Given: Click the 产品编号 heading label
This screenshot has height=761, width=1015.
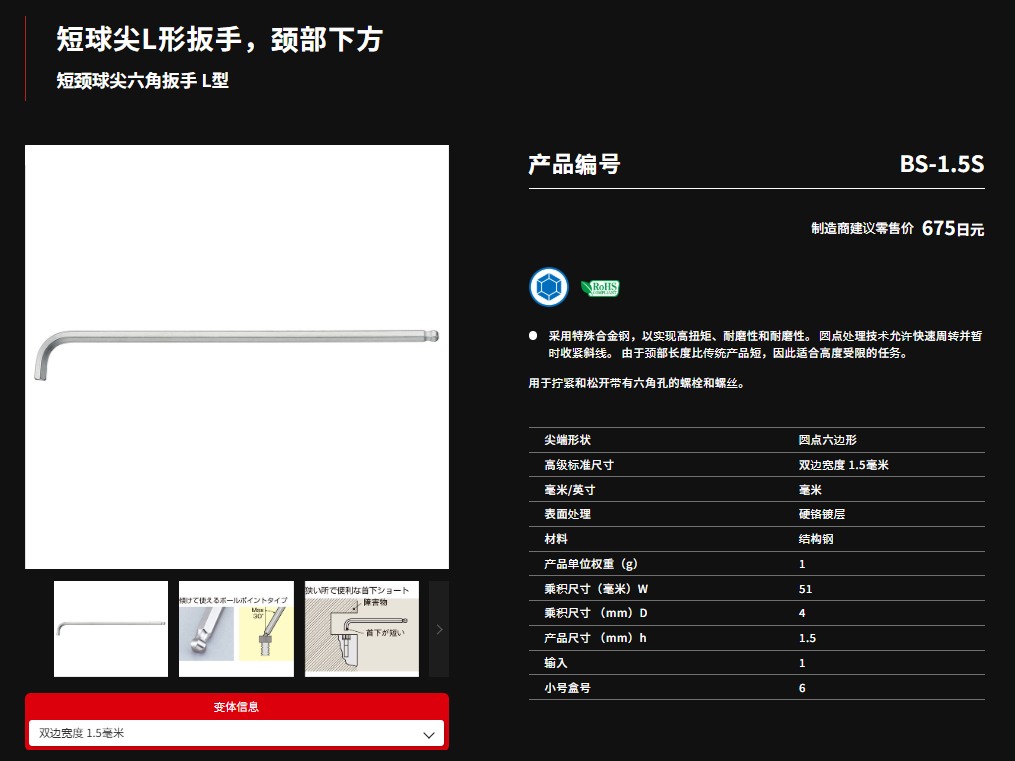Looking at the screenshot, I should coord(574,165).
